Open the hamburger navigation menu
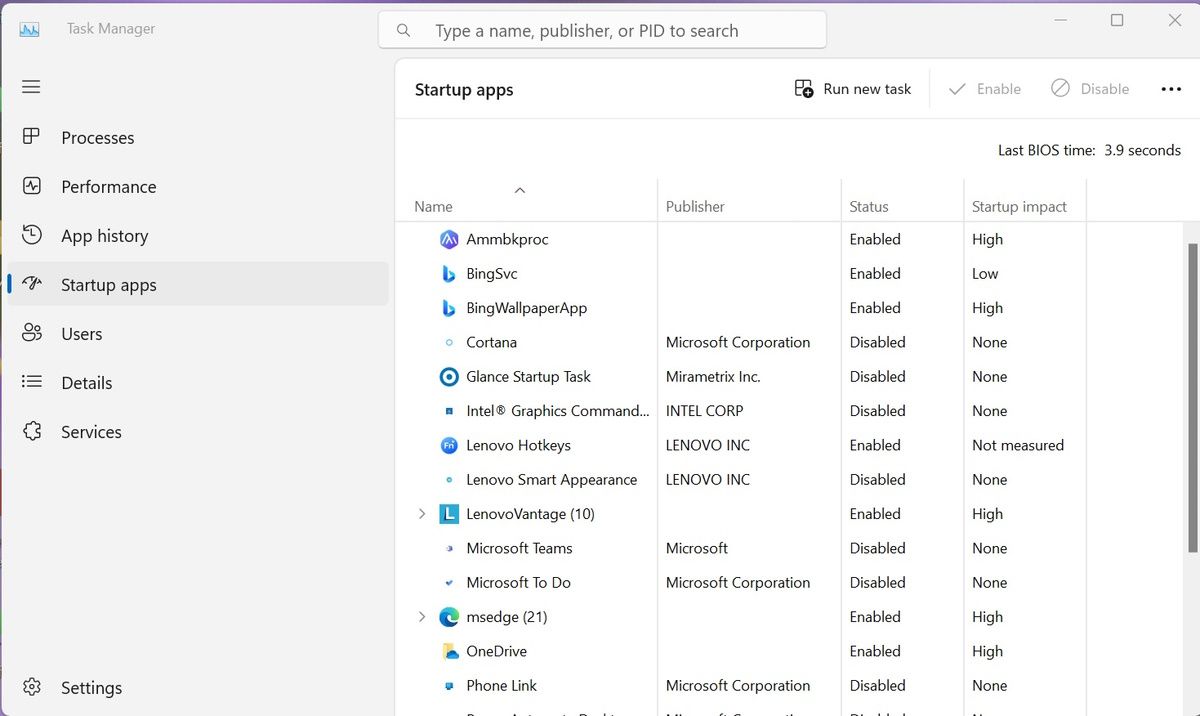Screen dimensions: 1200x716 click(x=31, y=87)
